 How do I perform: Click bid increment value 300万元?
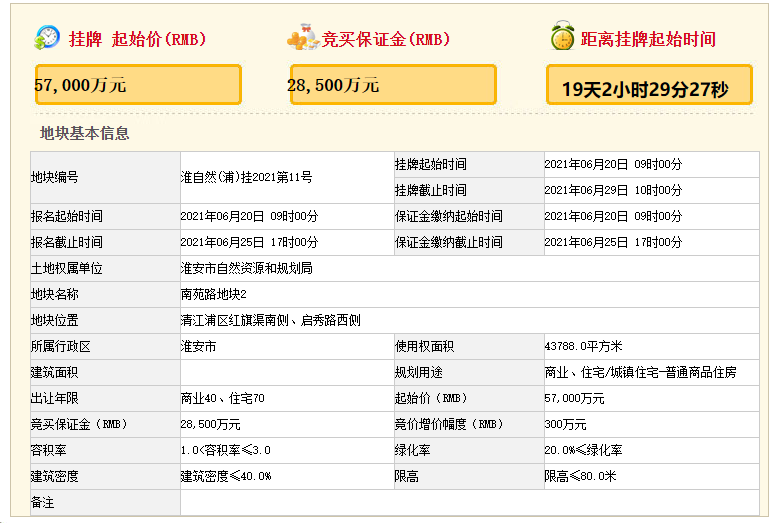(566, 424)
